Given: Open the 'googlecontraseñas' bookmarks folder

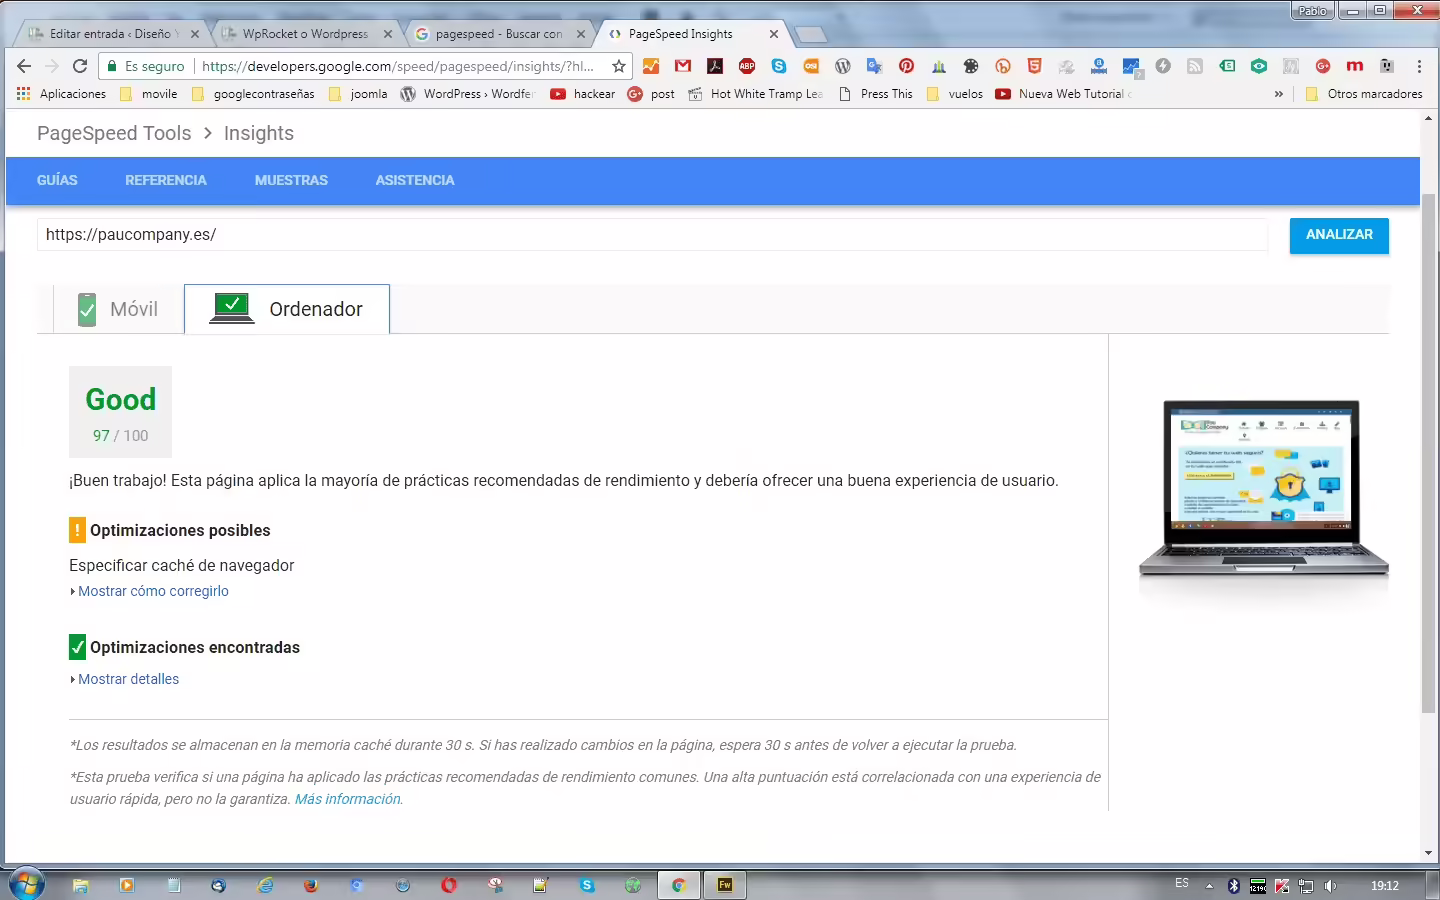Looking at the screenshot, I should (x=252, y=94).
